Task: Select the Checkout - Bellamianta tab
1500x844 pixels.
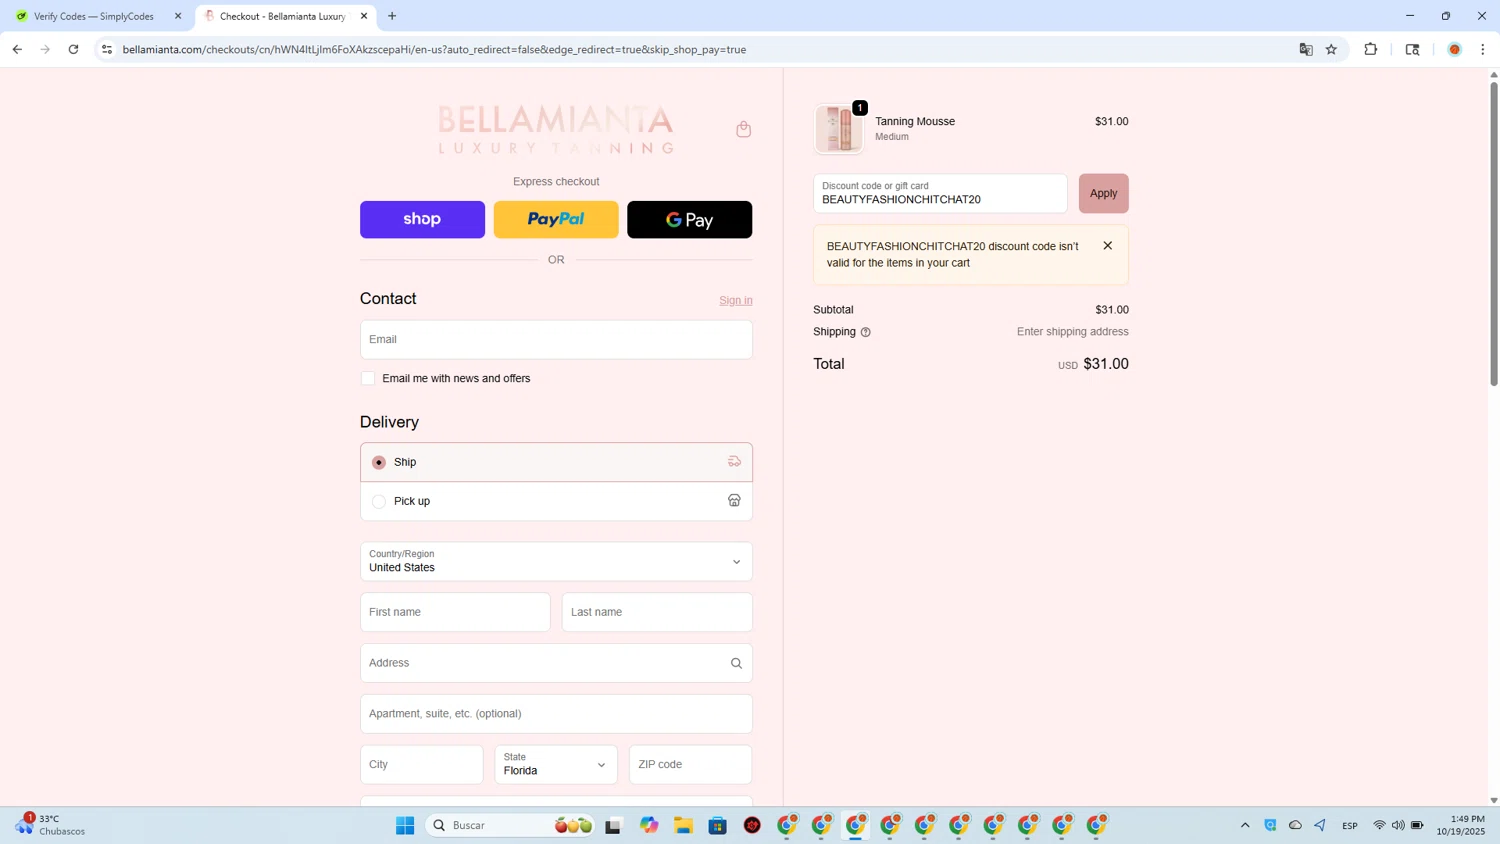Action: [282, 16]
